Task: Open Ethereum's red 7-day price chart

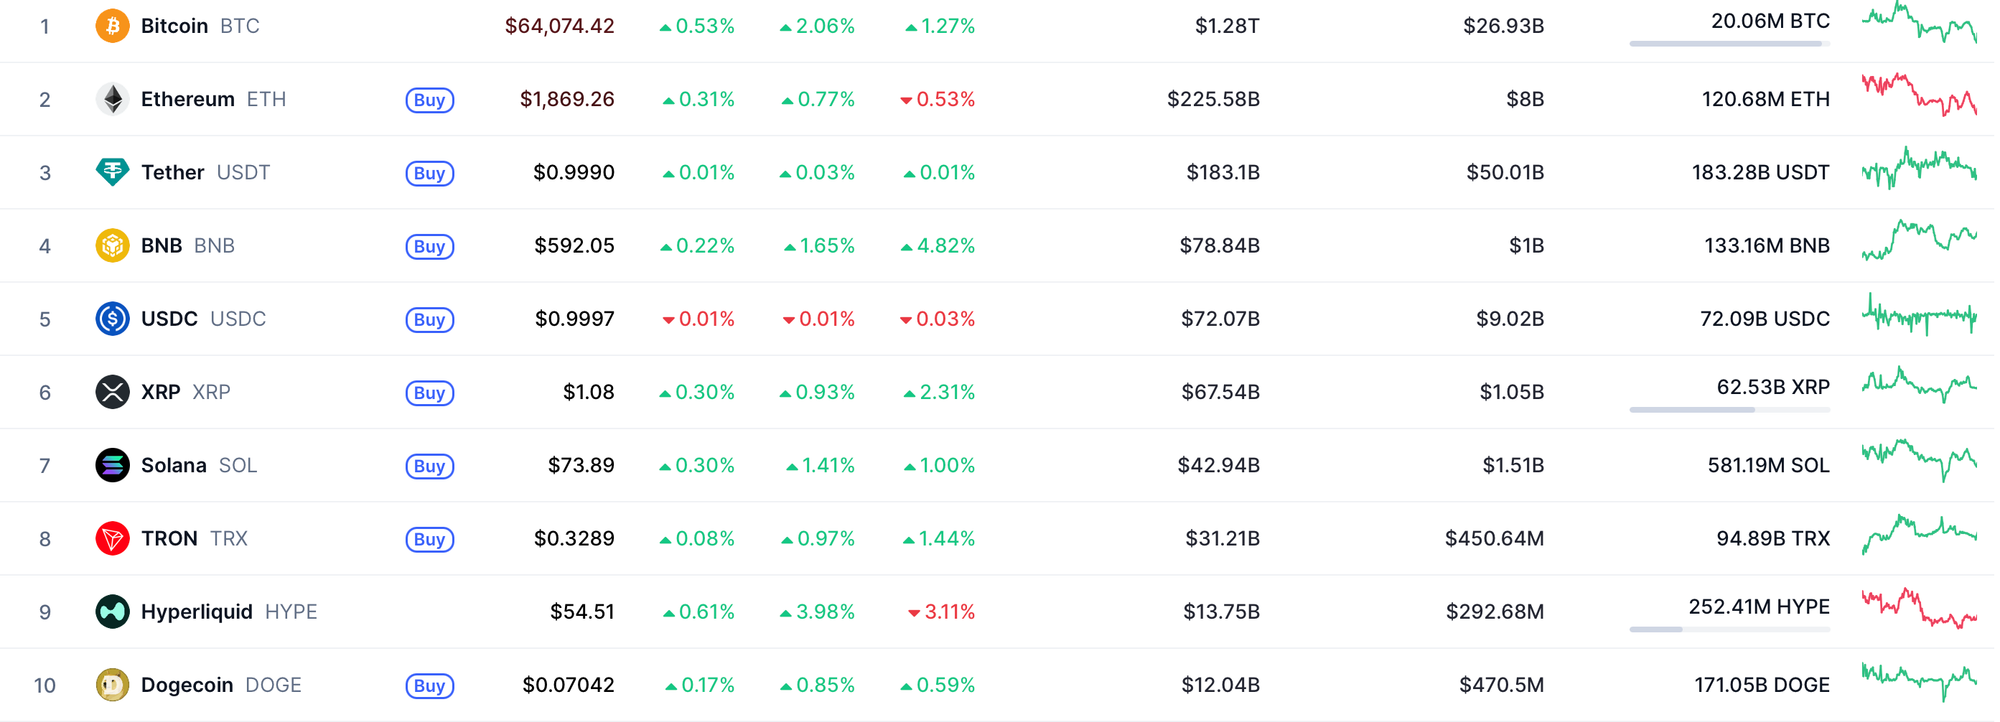Action: click(x=1919, y=95)
